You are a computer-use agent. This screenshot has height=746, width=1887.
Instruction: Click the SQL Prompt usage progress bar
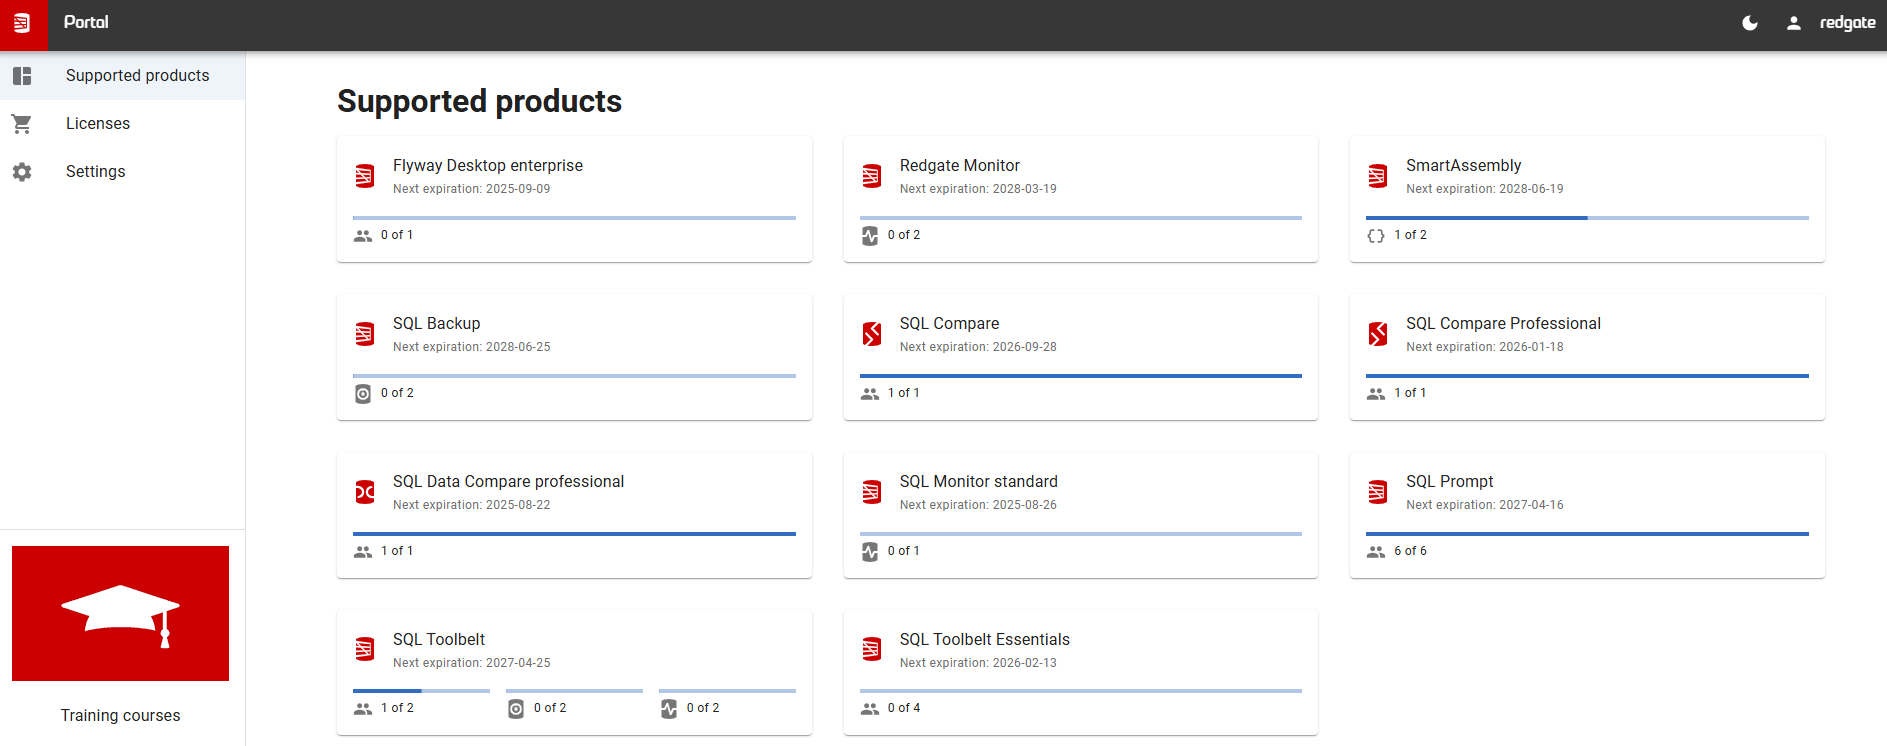1587,534
